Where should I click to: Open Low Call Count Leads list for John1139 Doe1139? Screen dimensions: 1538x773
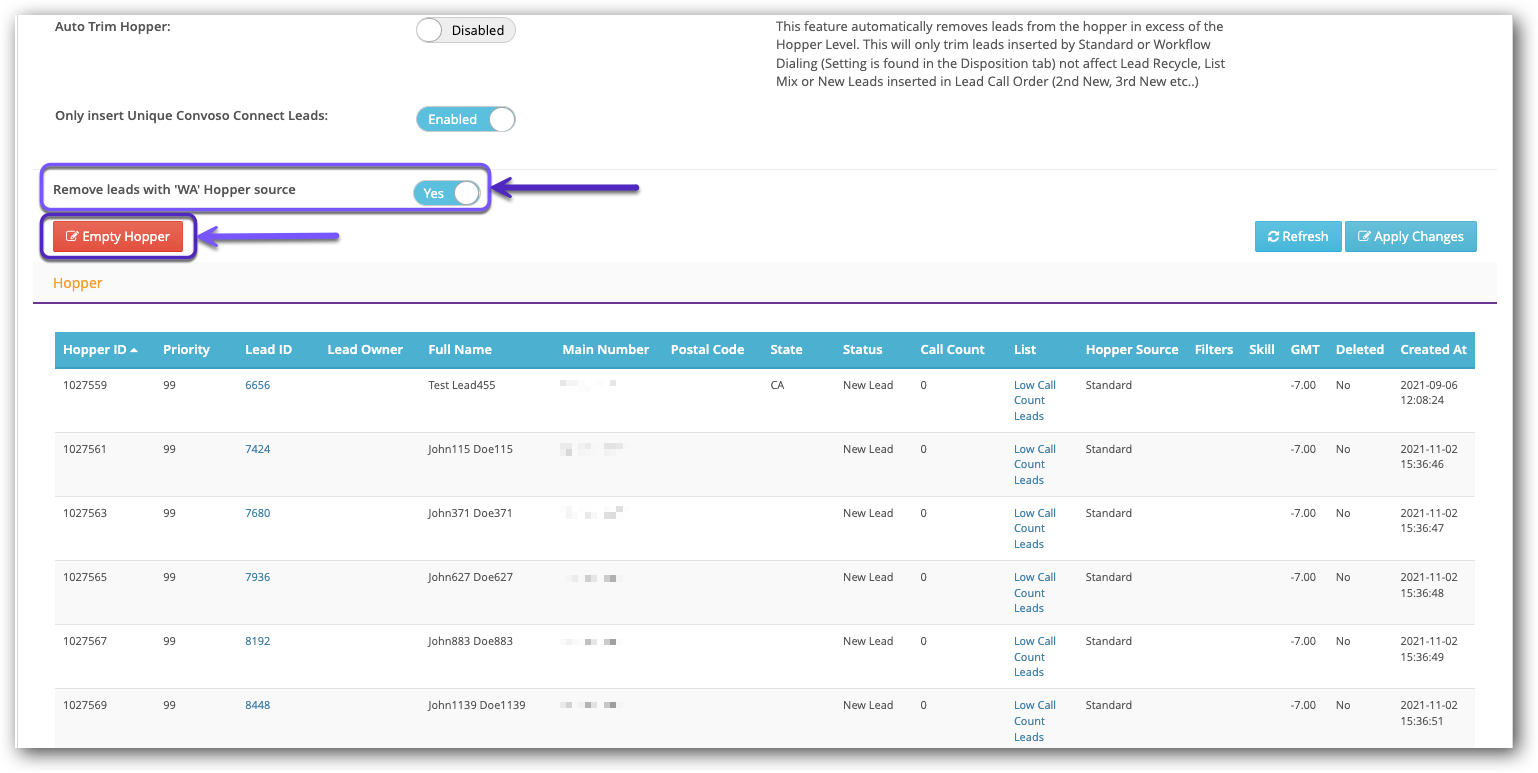[x=1035, y=720]
